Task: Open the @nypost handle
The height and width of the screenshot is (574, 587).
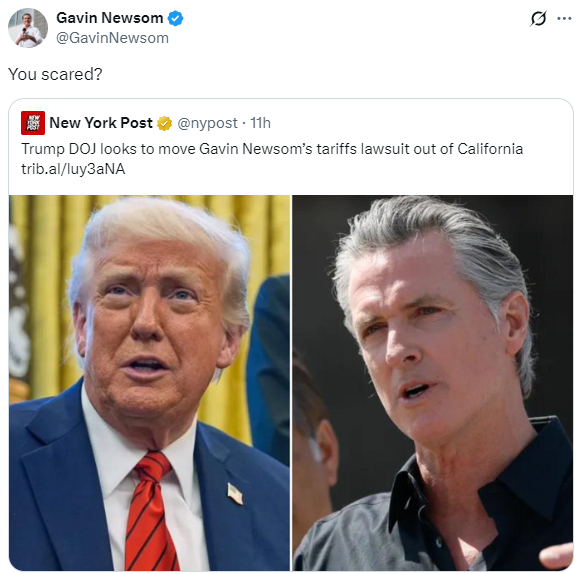Action: 207,123
